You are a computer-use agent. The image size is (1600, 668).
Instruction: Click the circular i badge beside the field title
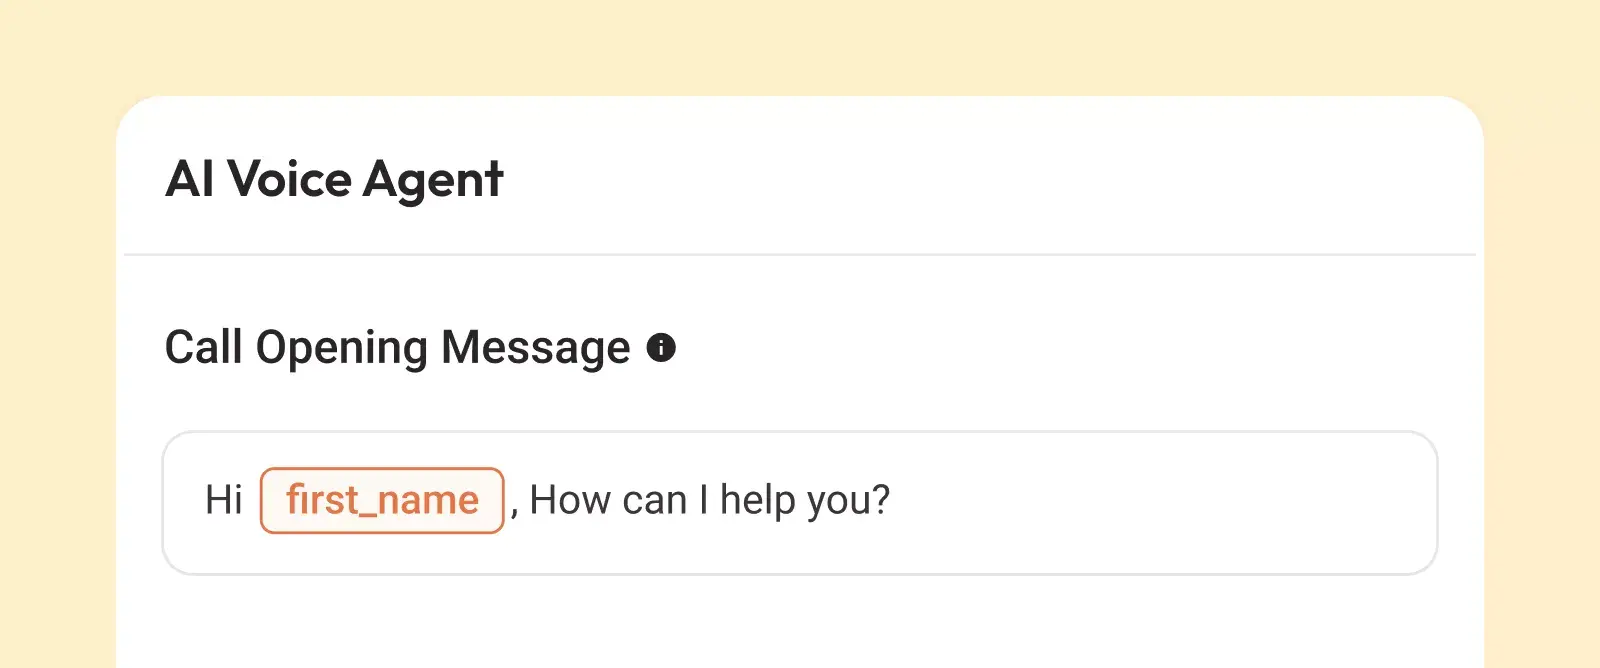(663, 348)
